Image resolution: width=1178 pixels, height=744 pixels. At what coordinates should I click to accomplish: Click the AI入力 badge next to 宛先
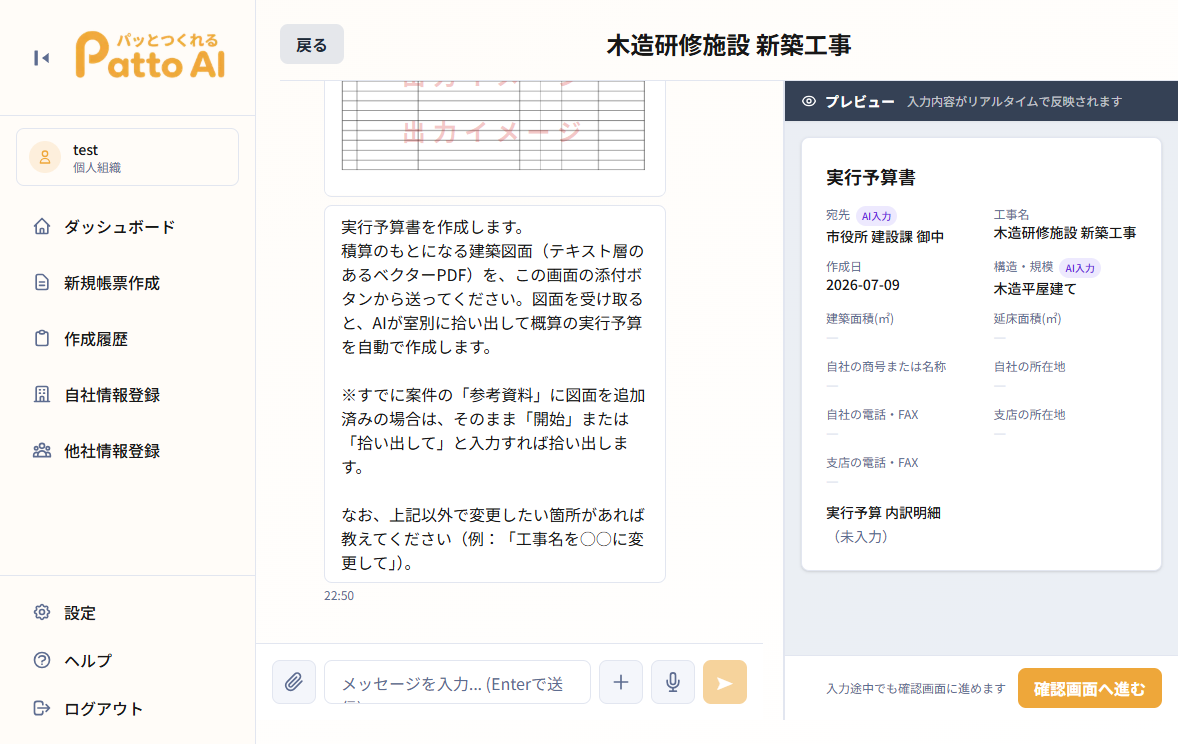pyautogui.click(x=876, y=216)
